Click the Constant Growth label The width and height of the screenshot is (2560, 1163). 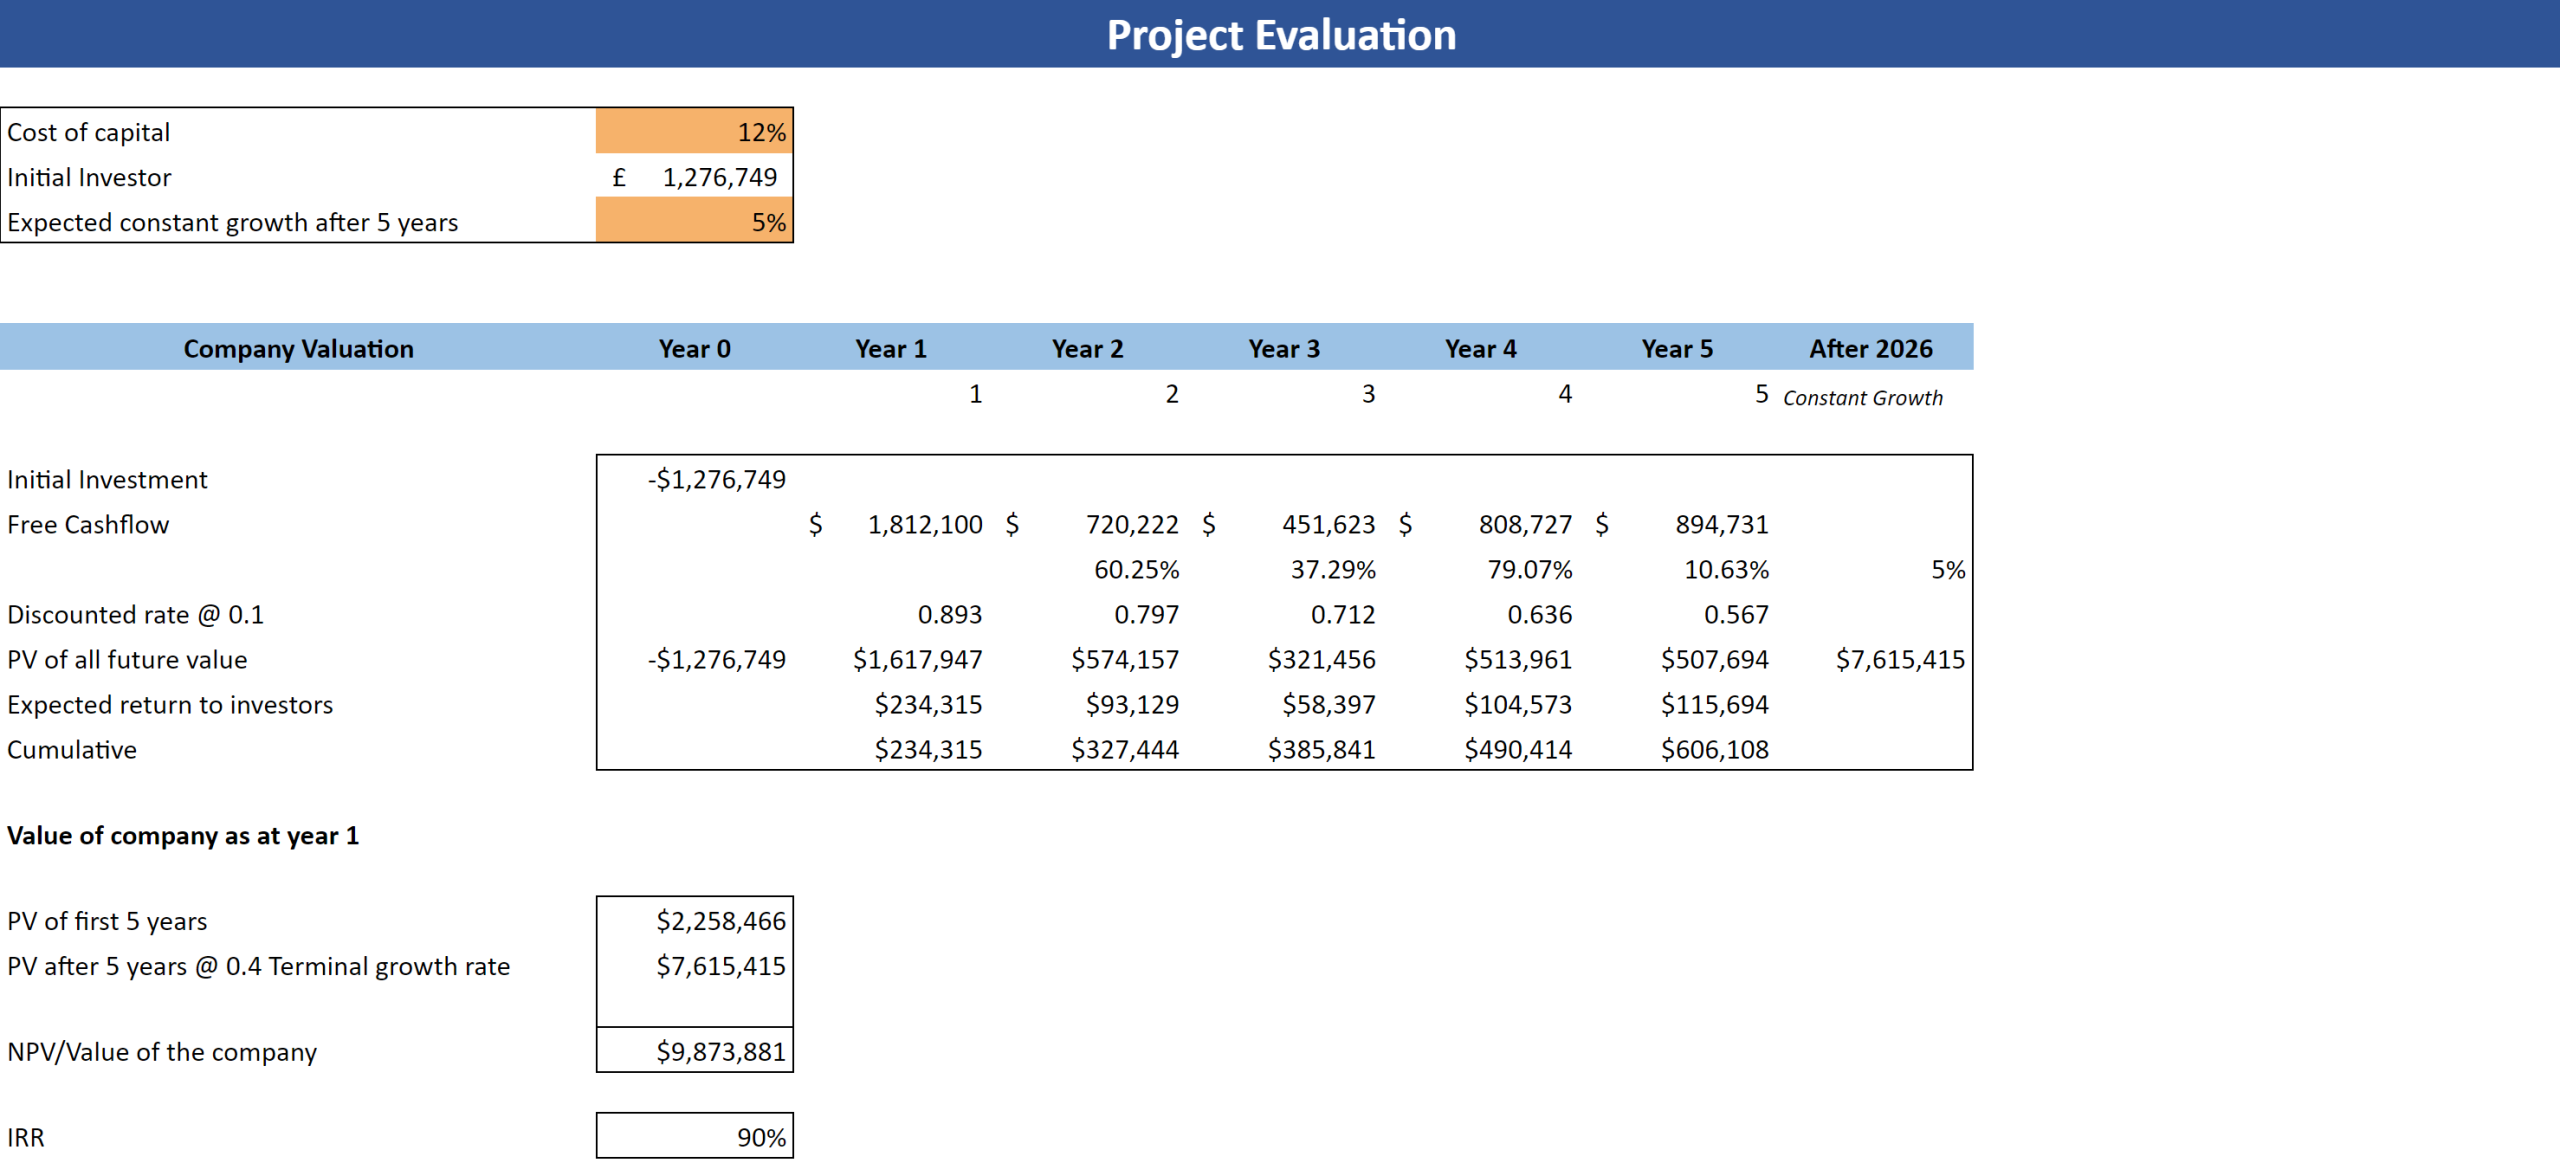1862,397
